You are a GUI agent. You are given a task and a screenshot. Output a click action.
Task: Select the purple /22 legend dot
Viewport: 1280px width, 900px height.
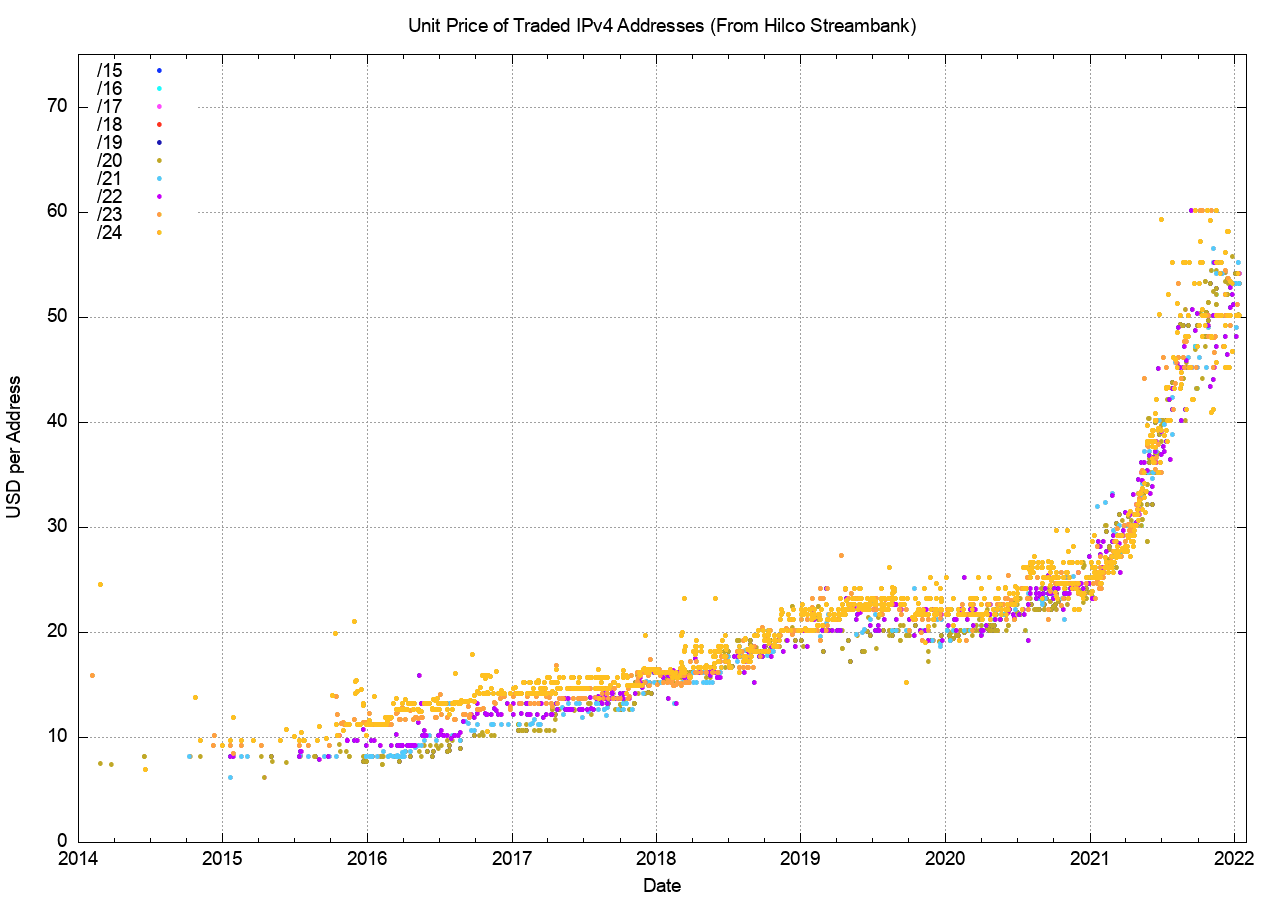(x=159, y=196)
